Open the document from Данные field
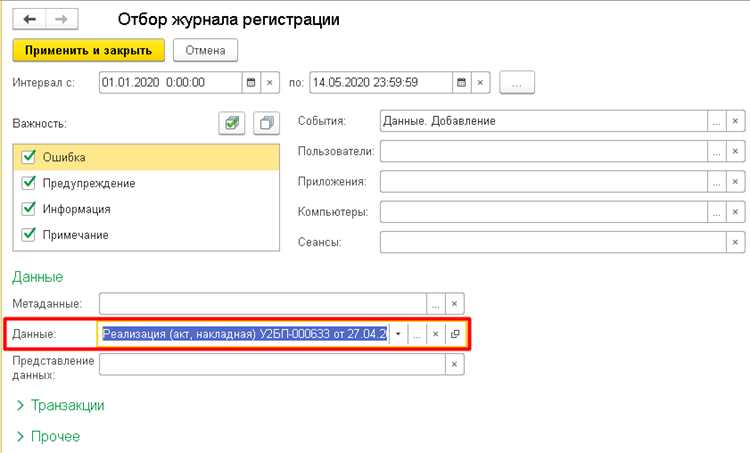Image resolution: width=750 pixels, height=453 pixels. 454,334
